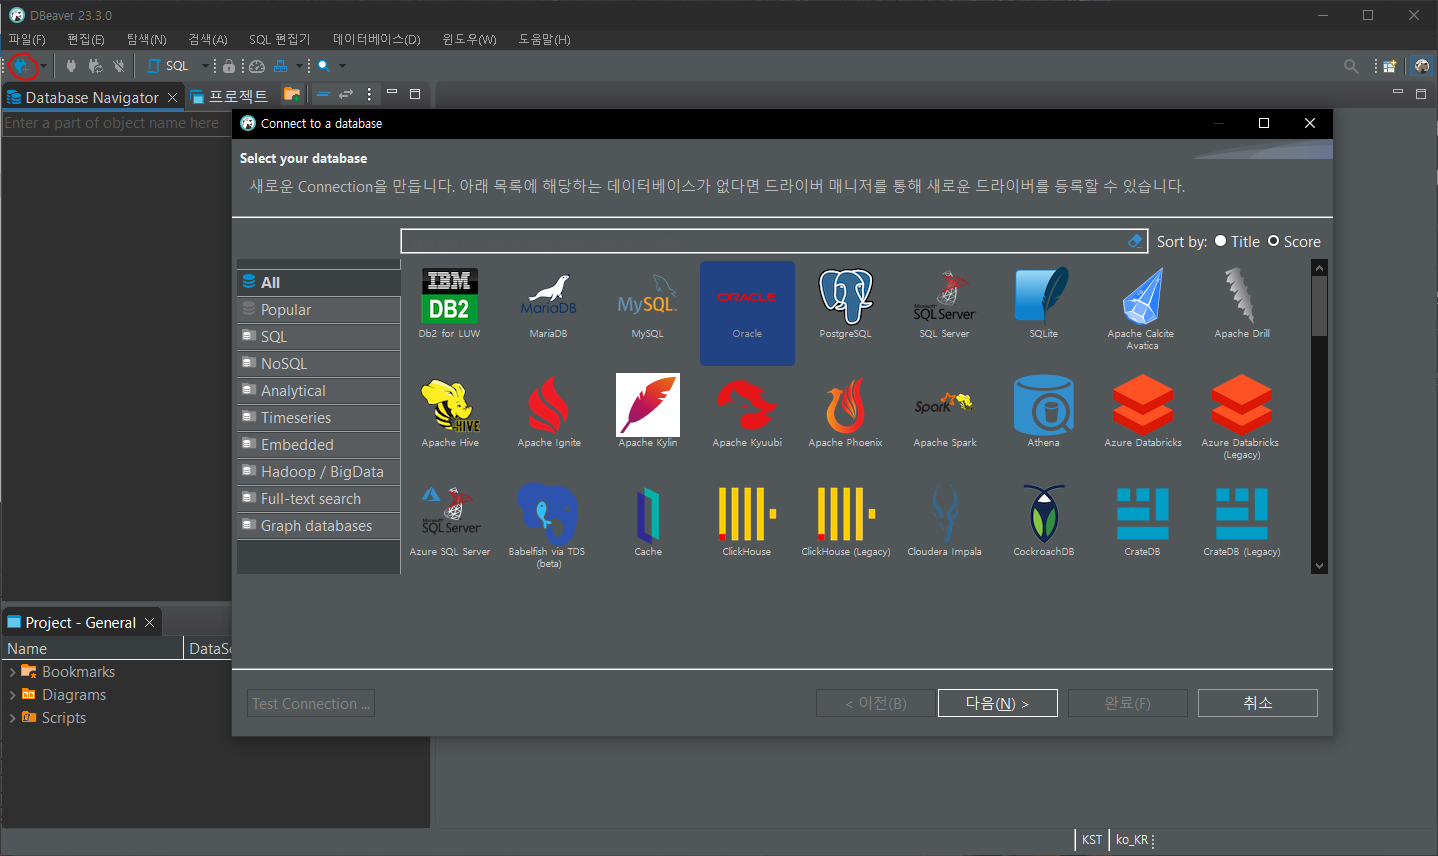Open the SQL 편집기 menu
Image resolution: width=1438 pixels, height=856 pixels.
click(280, 39)
